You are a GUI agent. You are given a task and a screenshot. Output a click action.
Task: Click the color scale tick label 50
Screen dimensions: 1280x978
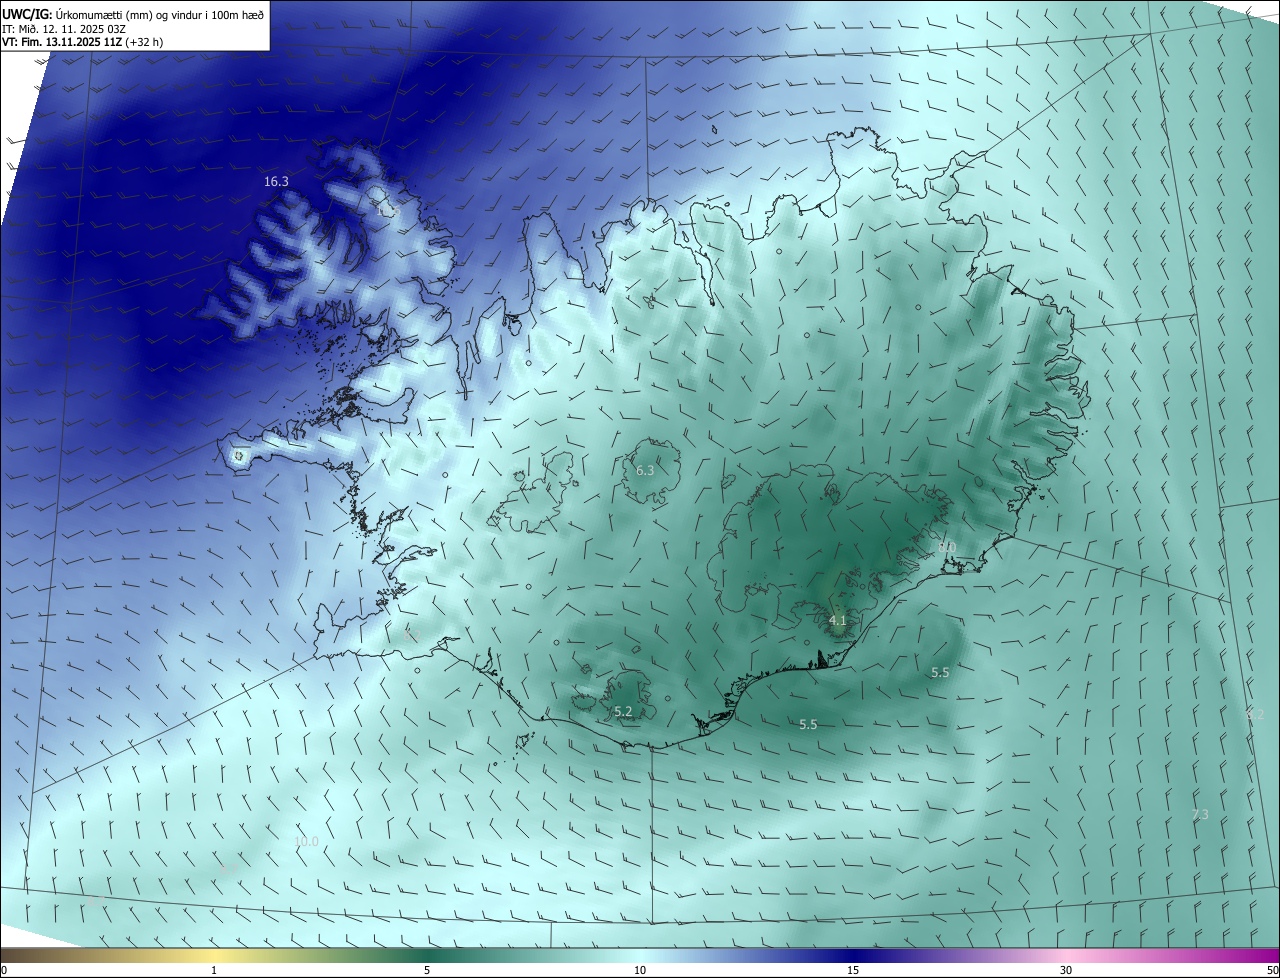coord(1272,970)
